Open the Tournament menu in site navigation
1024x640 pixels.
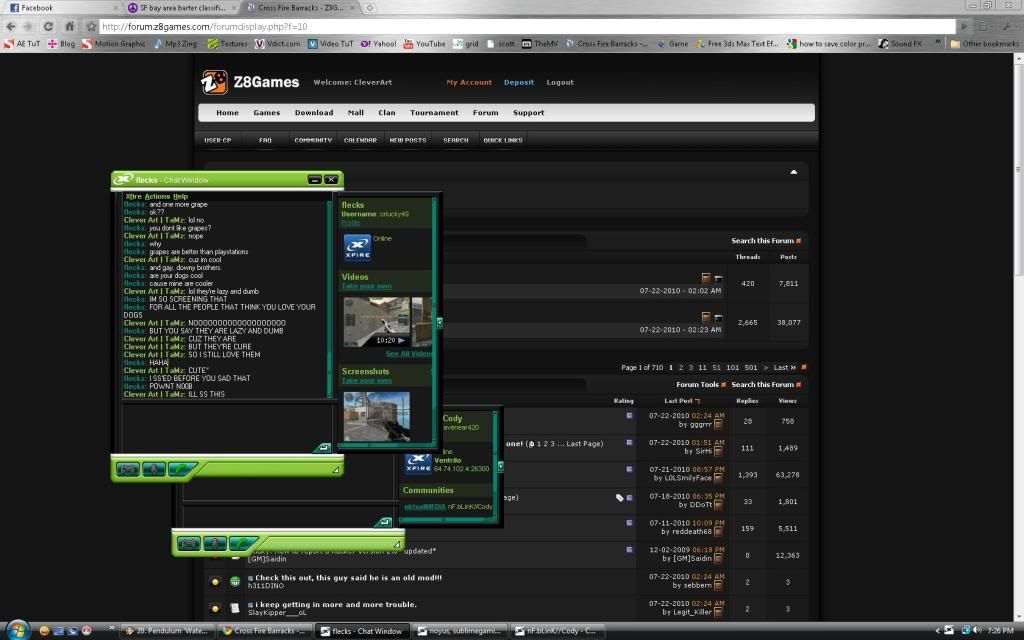(x=434, y=113)
